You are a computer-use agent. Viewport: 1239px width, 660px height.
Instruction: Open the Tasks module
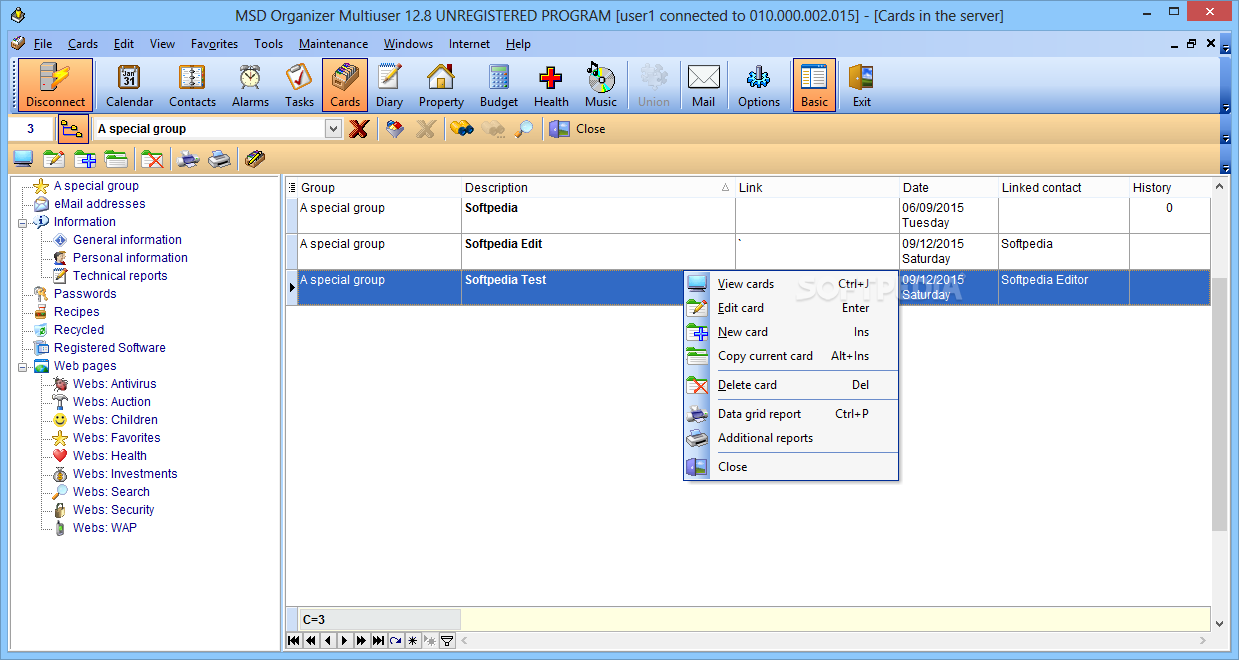coord(299,85)
